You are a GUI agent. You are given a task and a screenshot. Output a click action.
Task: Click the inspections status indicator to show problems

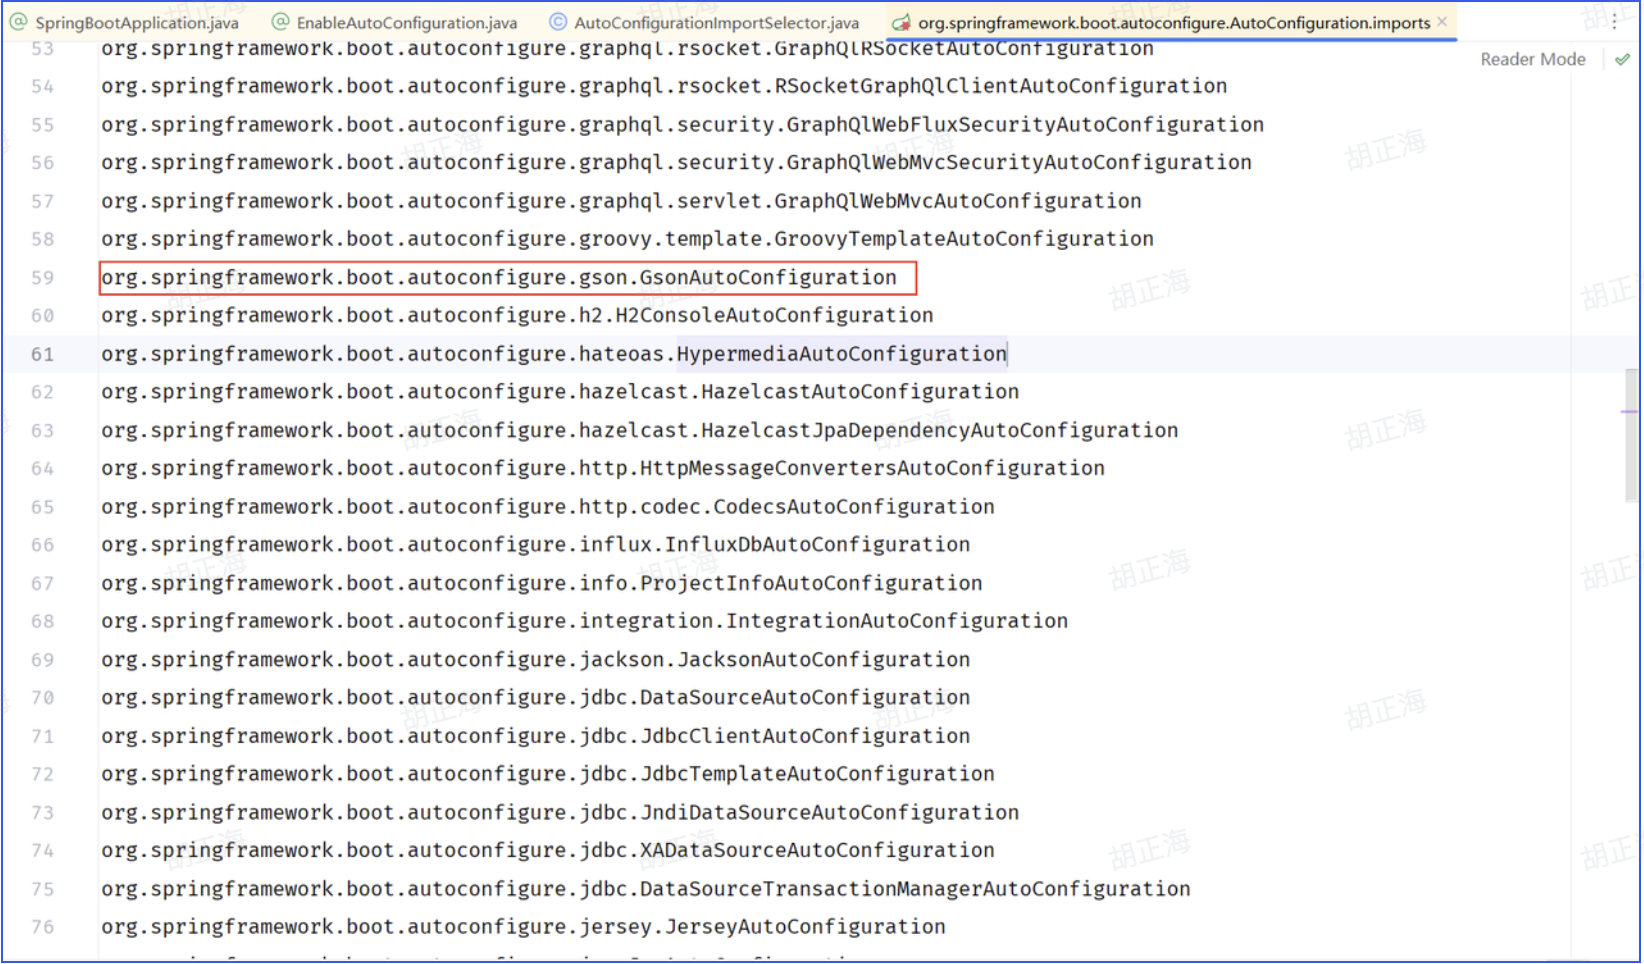coord(1622,58)
